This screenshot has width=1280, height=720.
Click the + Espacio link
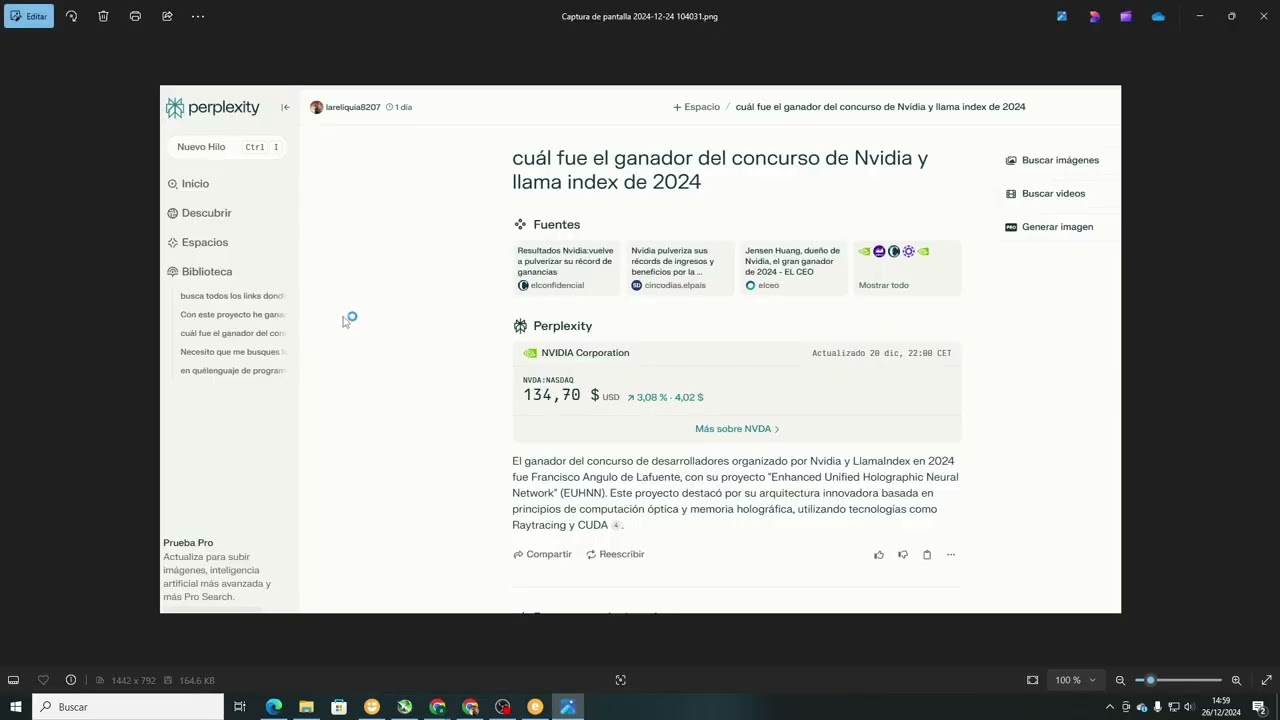pyautogui.click(x=696, y=107)
